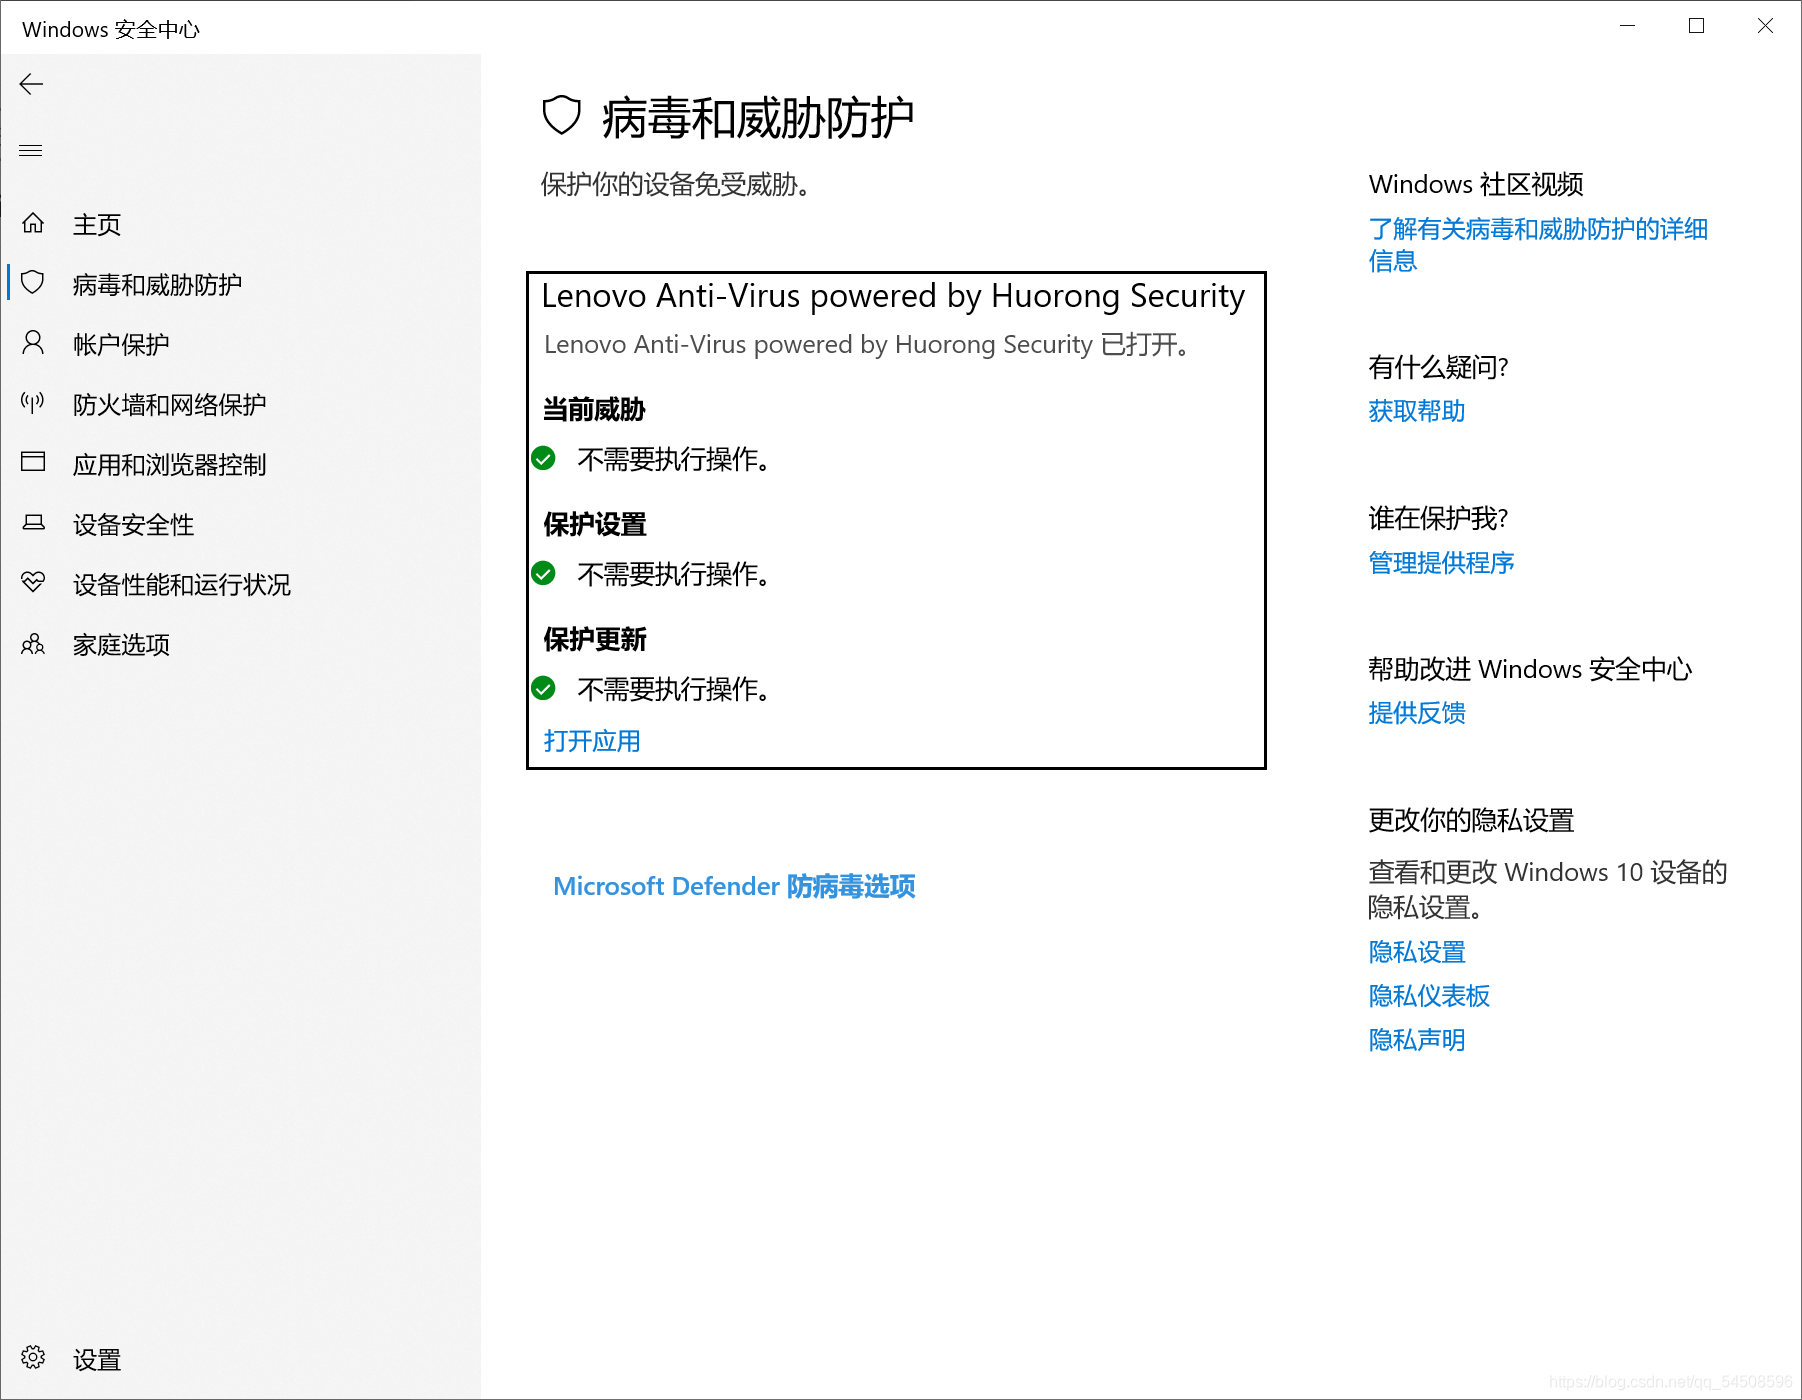The image size is (1802, 1400).
Task: Open 应用和浏览器控制 sidebar item
Action: [x=169, y=465]
